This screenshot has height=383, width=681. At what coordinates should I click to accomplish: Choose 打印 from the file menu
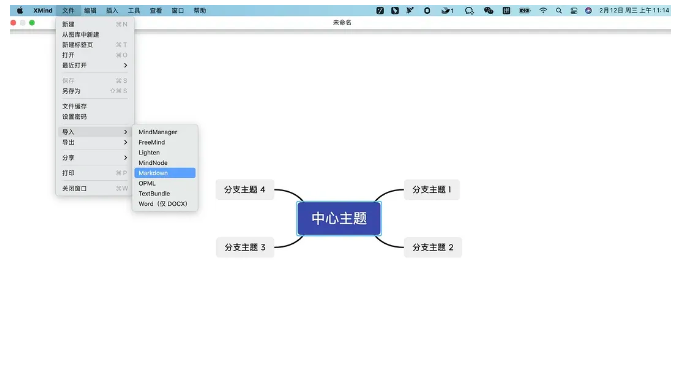95,173
